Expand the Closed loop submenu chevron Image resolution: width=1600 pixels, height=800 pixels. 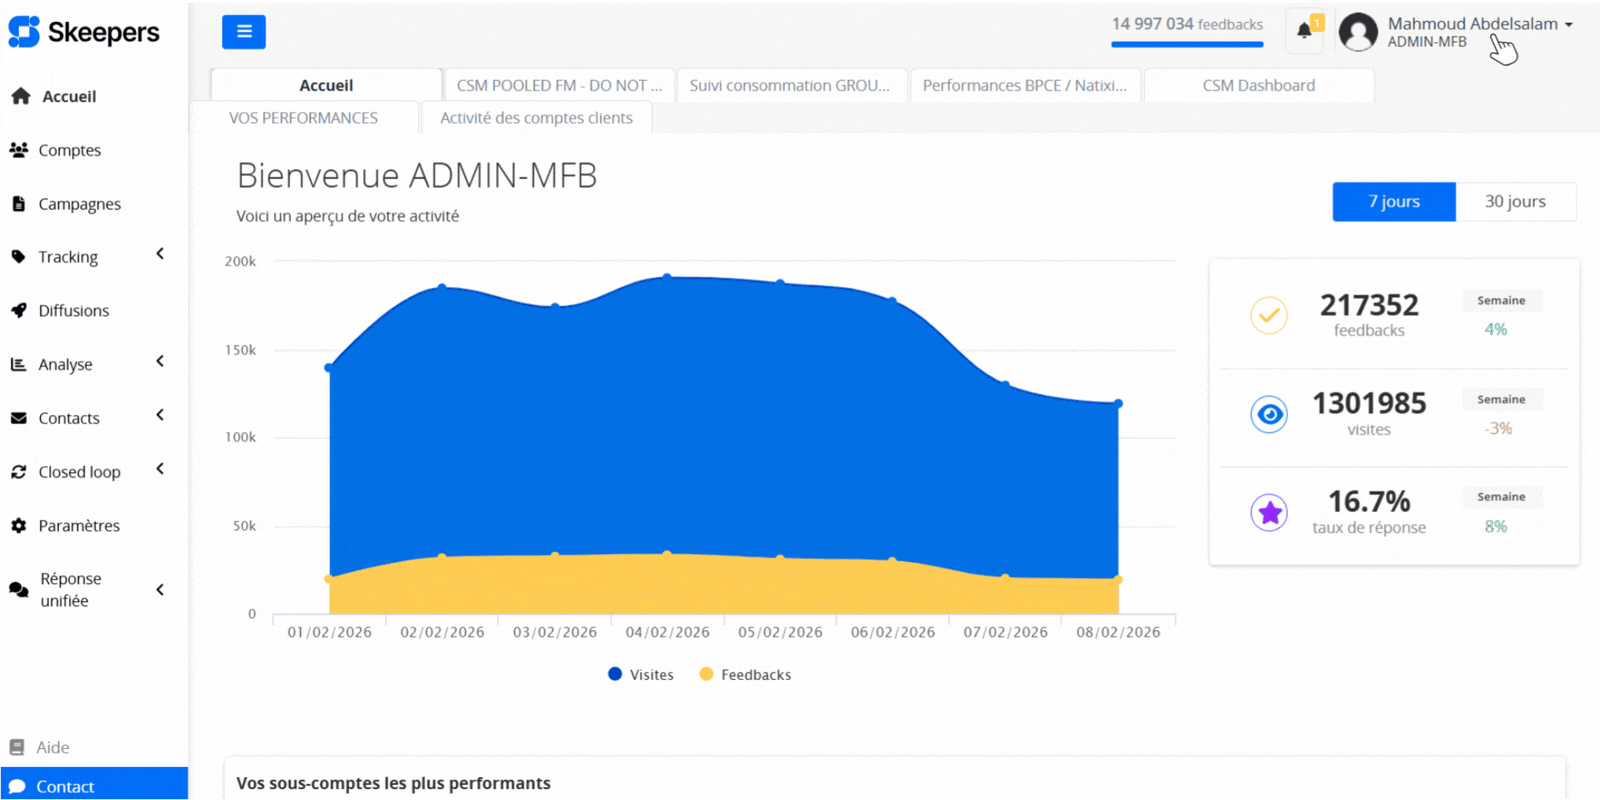point(160,469)
